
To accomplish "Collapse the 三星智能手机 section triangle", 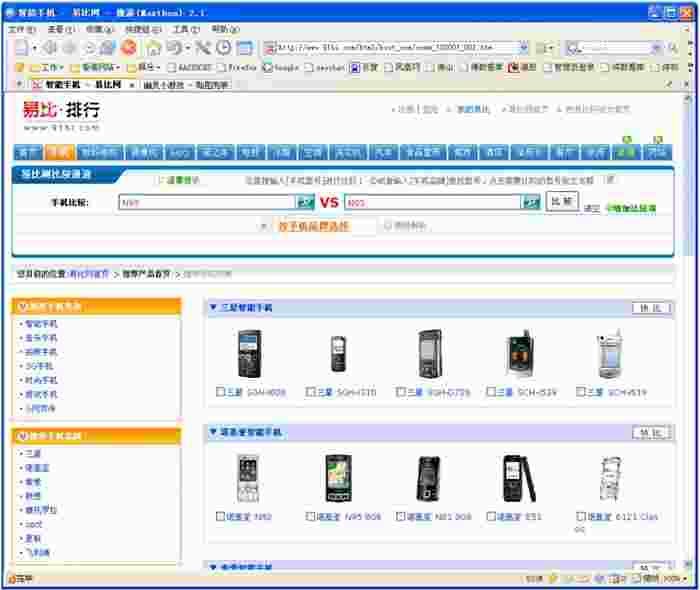I will coord(213,307).
